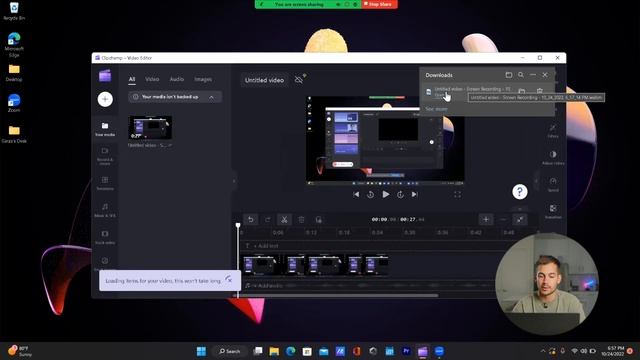Image resolution: width=640 pixels, height=360 pixels.
Task: Zoom in the timeline with plus button
Action: click(x=486, y=220)
